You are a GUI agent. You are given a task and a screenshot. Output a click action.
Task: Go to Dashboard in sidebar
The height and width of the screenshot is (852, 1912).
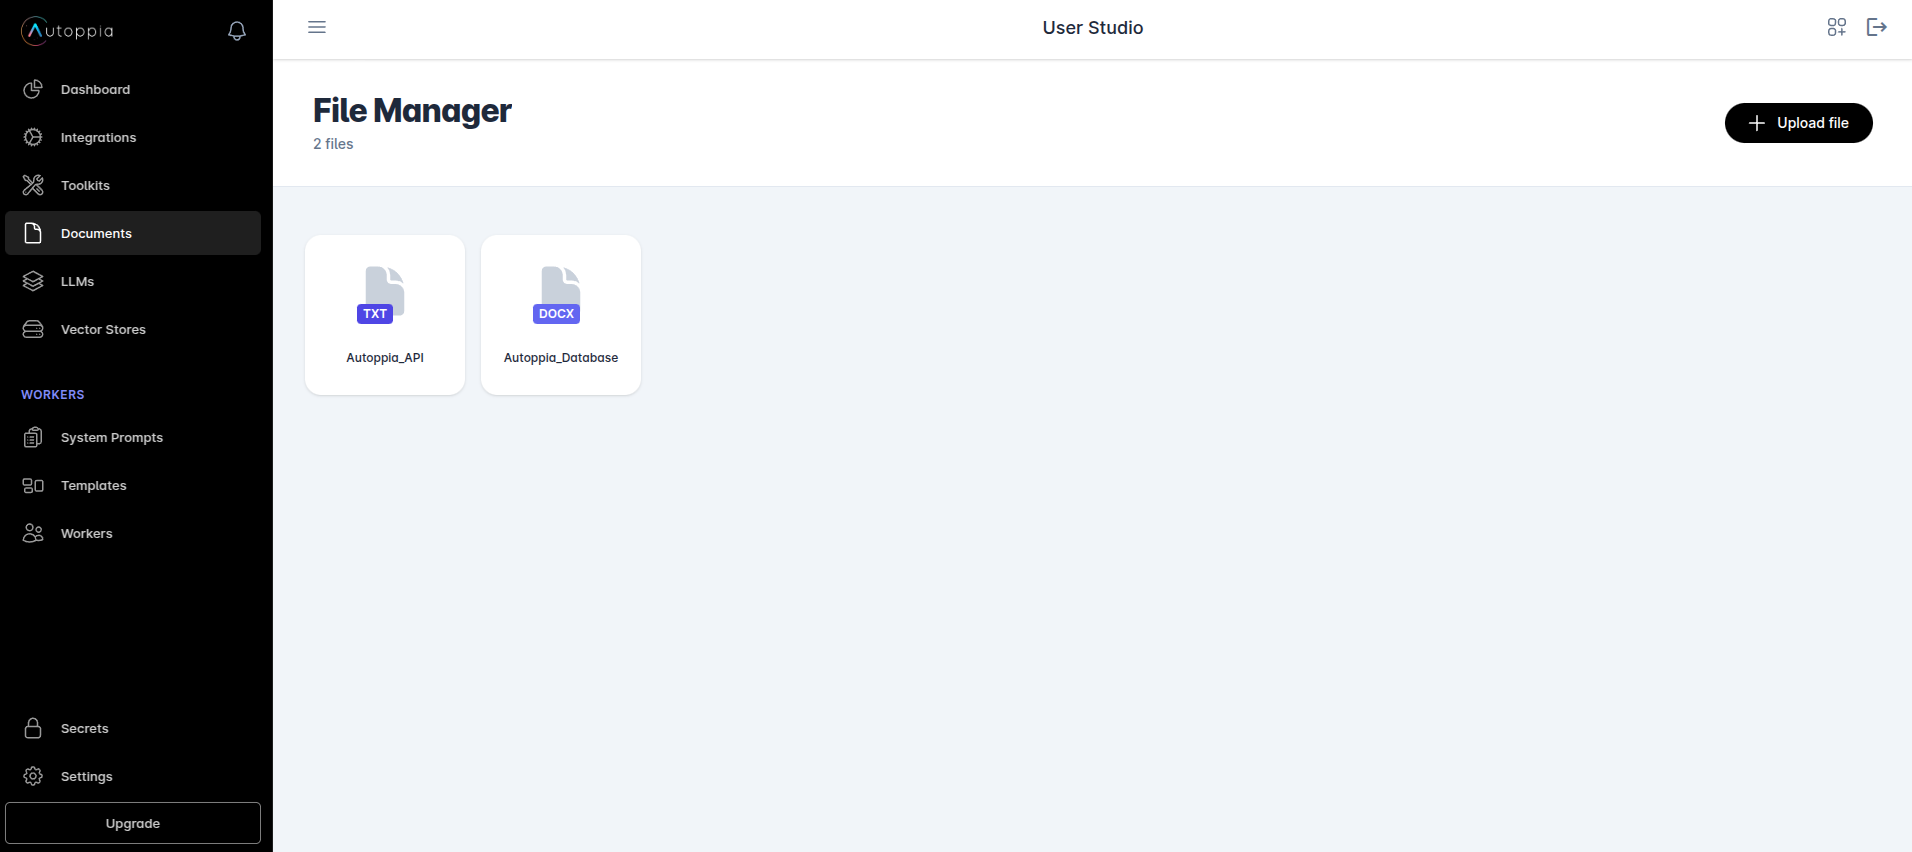pos(95,89)
